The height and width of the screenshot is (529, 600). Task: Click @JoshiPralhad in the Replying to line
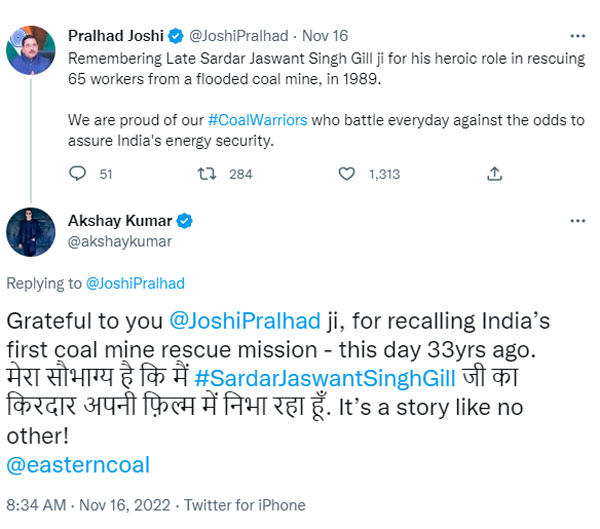pos(135,283)
